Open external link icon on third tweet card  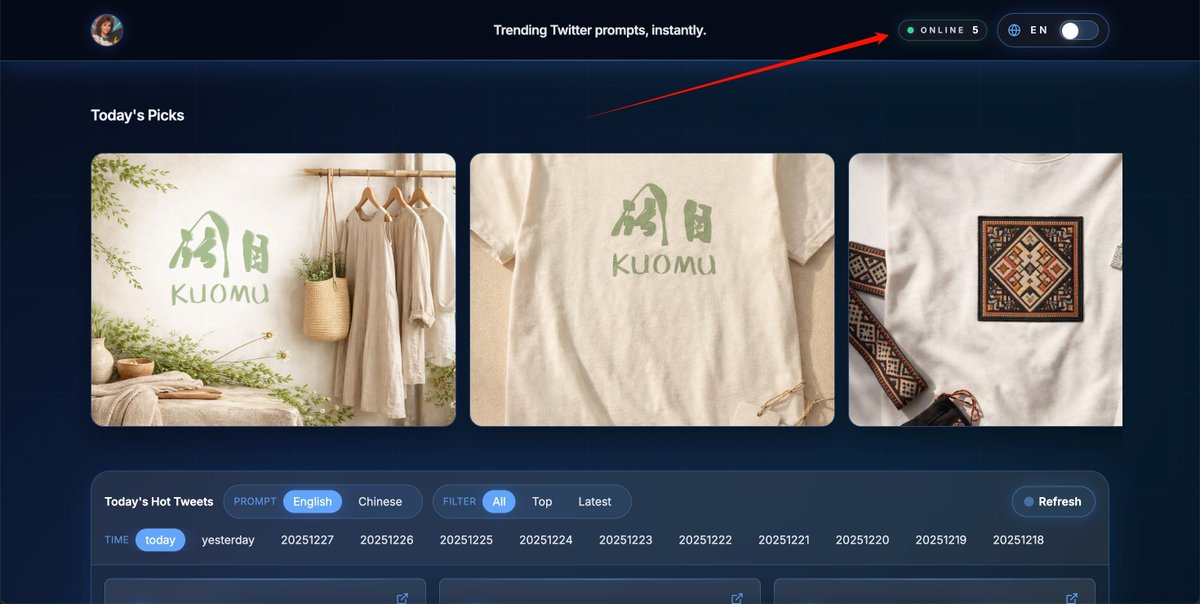click(1071, 598)
